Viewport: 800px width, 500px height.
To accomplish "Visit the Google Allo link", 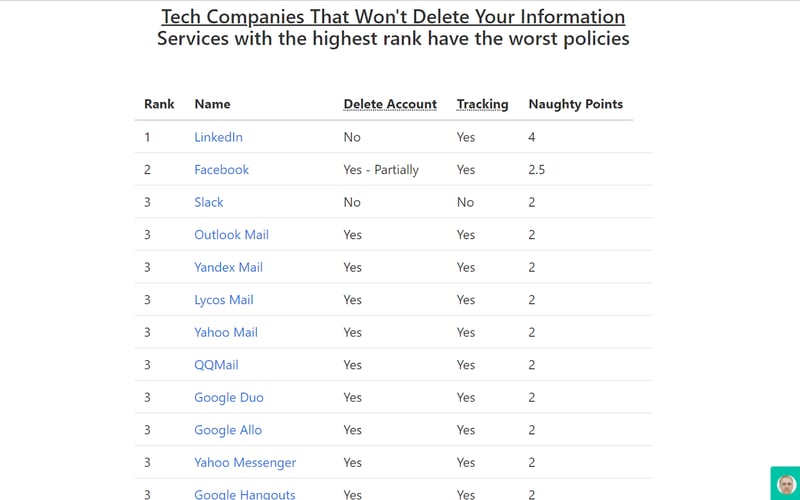I will click(228, 430).
